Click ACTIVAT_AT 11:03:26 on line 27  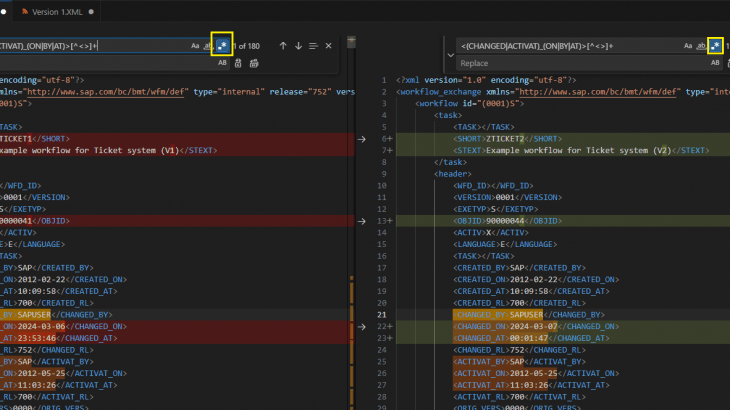pyautogui.click(x=531, y=385)
